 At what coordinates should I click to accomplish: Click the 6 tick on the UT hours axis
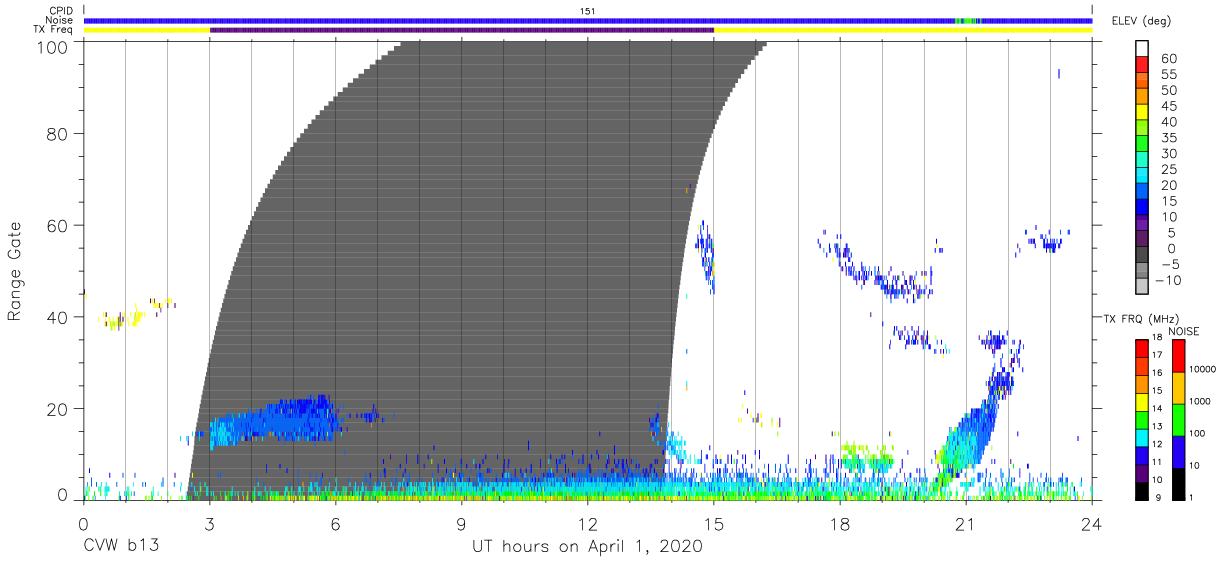click(335, 524)
